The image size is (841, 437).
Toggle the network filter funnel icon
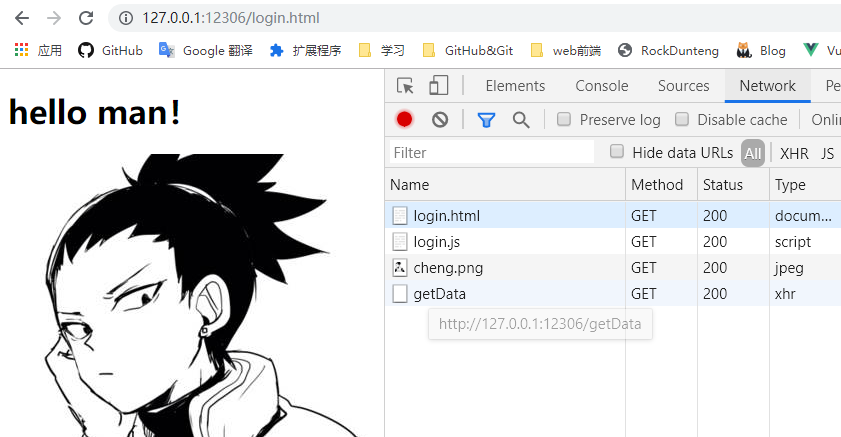pos(486,120)
